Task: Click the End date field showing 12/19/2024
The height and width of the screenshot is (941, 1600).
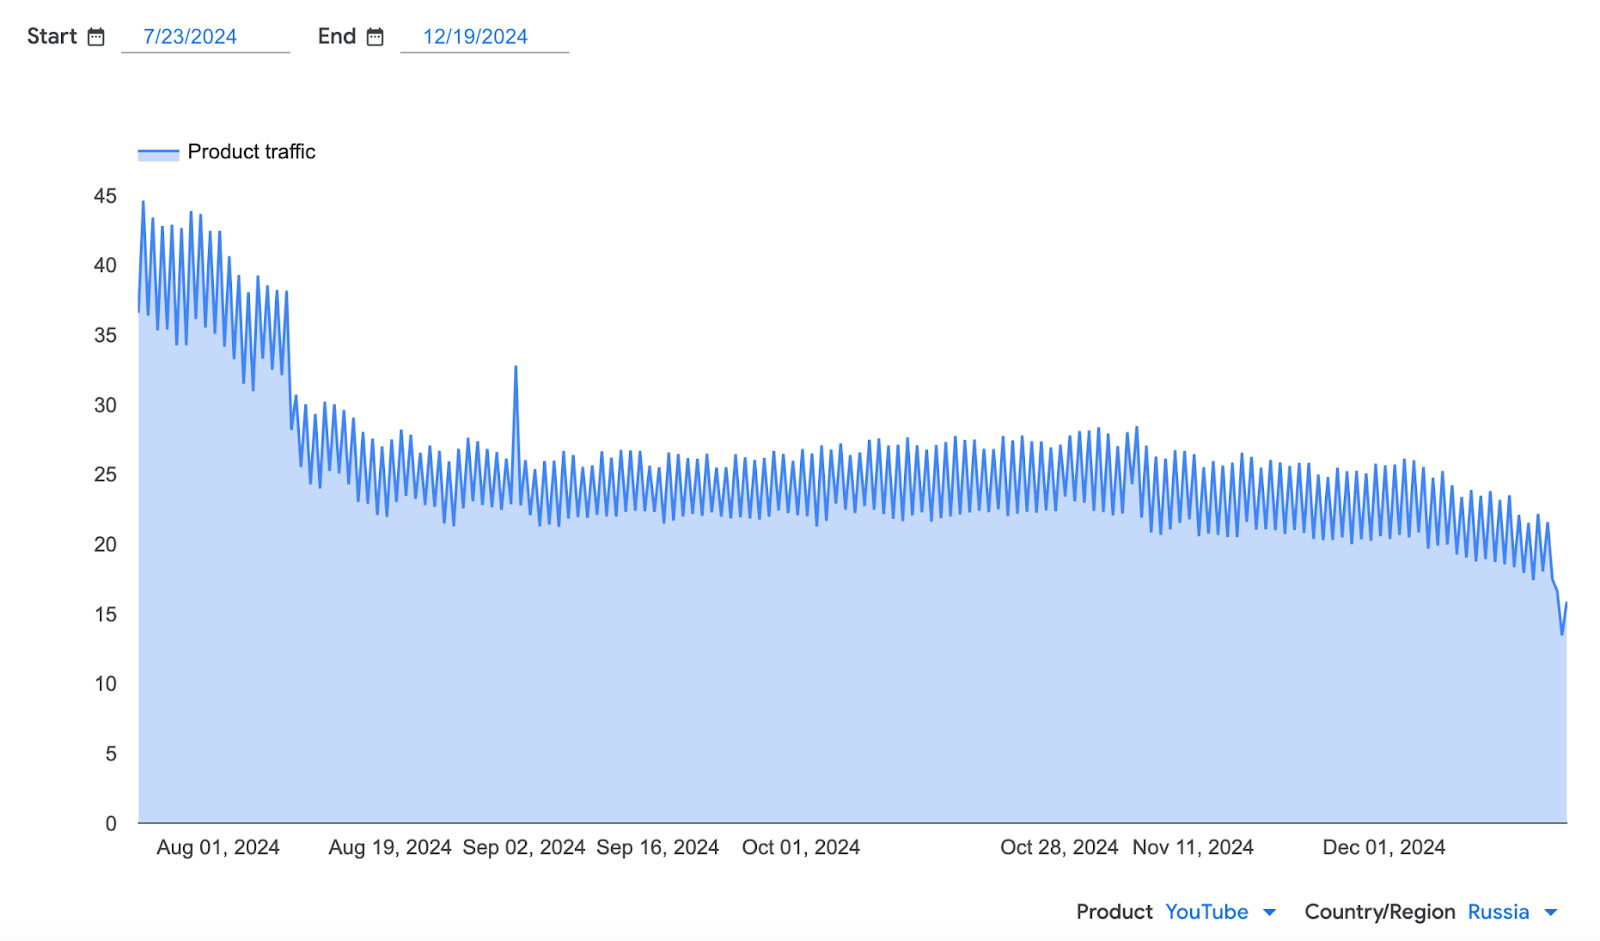Action: click(x=475, y=37)
